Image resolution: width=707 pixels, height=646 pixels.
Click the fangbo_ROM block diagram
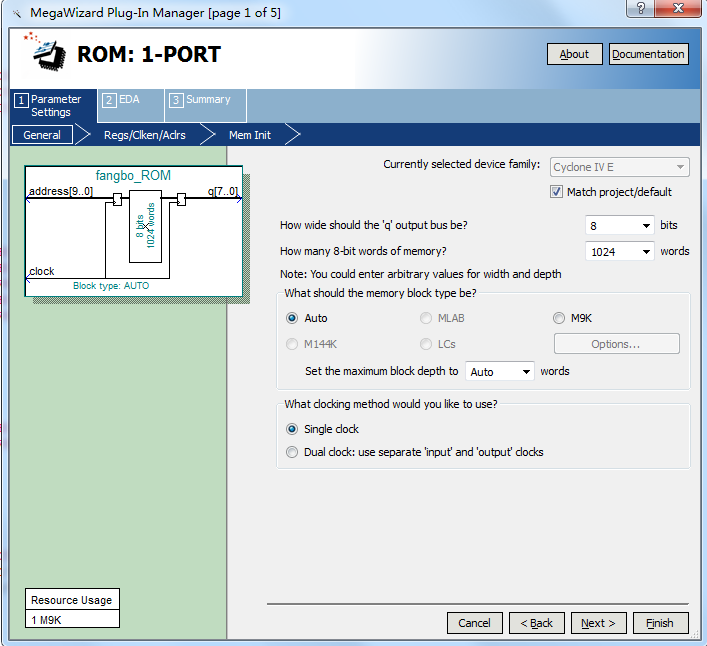[133, 232]
